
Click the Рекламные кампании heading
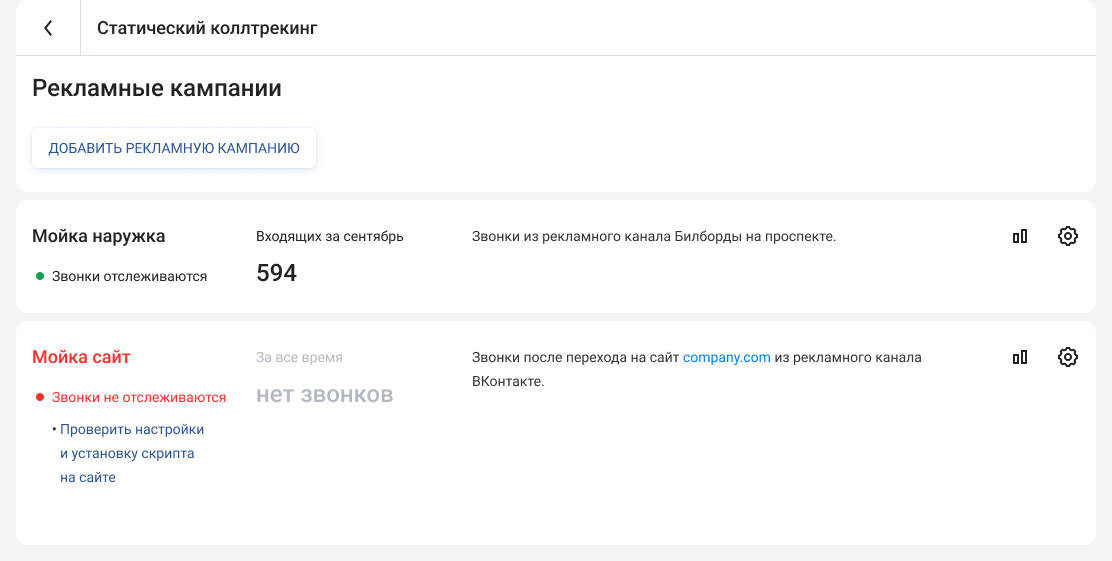(157, 88)
